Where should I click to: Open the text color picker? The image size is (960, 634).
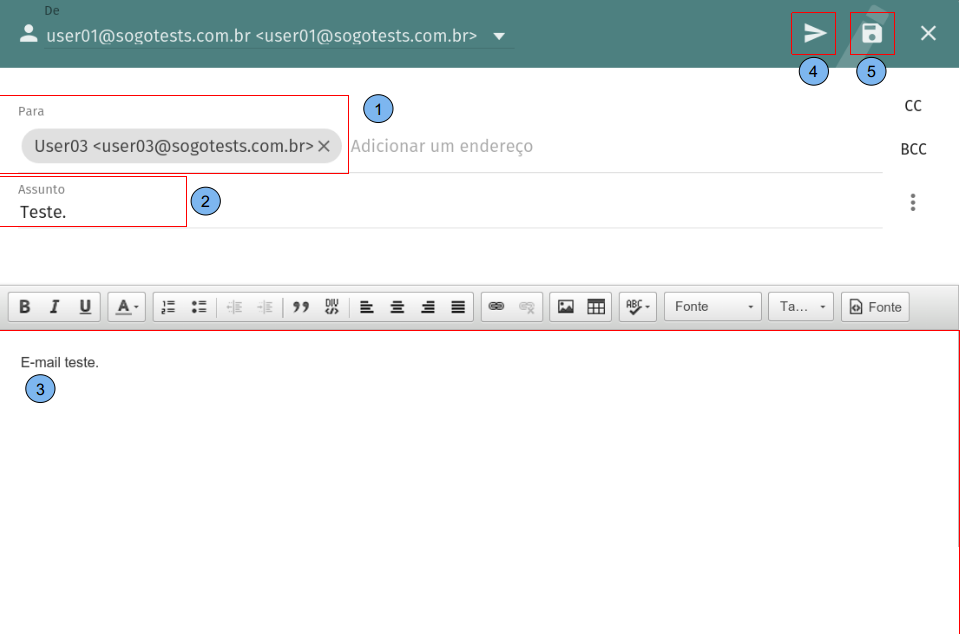[127, 307]
